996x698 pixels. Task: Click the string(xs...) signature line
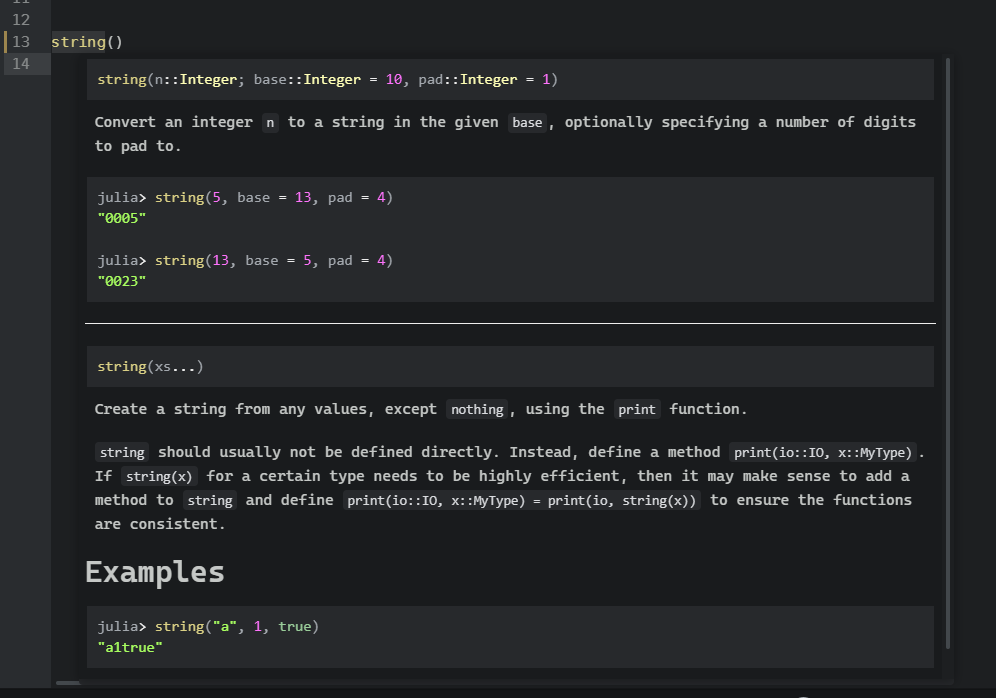tap(150, 366)
